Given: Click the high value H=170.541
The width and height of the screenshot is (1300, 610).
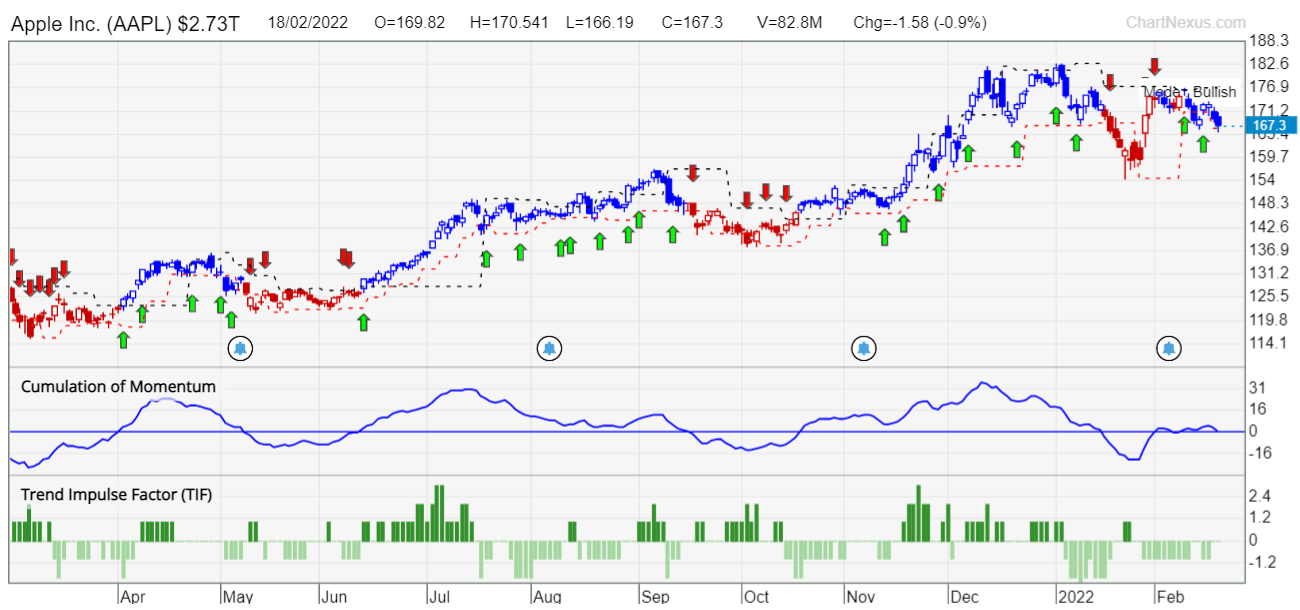Looking at the screenshot, I should pyautogui.click(x=507, y=22).
